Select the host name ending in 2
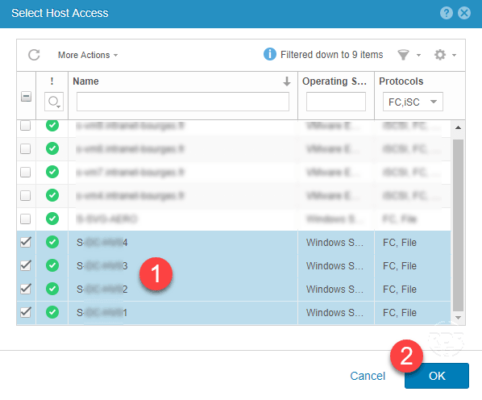 pos(102,289)
